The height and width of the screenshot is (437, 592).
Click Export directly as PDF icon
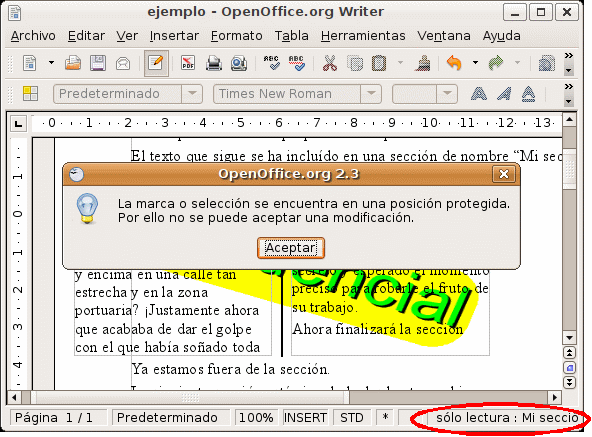[x=188, y=63]
